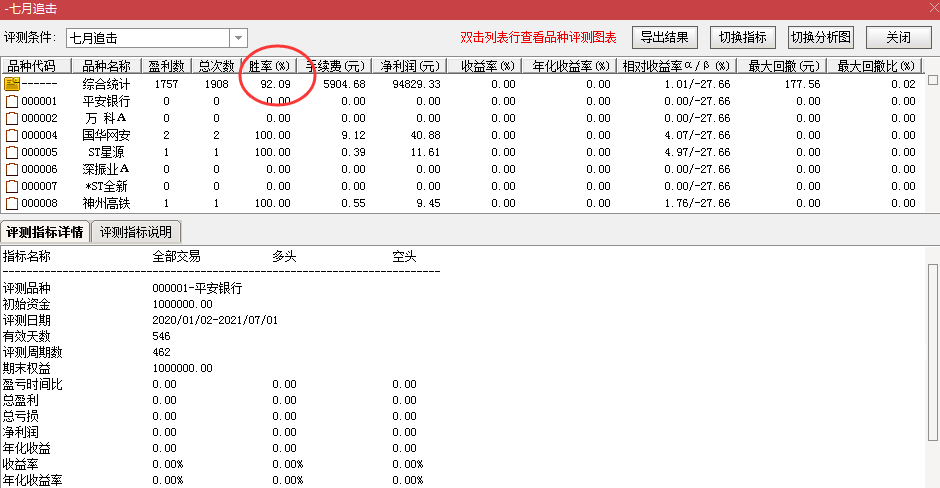Click the 综合统计 summary folder icon
Image resolution: width=940 pixels, height=488 pixels.
pyautogui.click(x=12, y=84)
